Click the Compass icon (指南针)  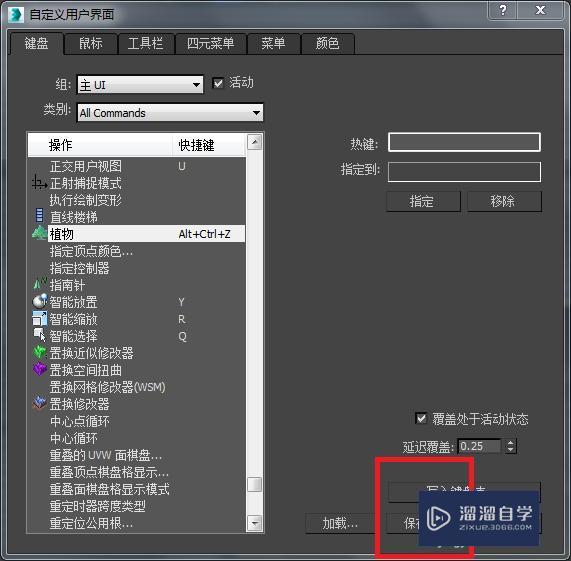pos(40,284)
